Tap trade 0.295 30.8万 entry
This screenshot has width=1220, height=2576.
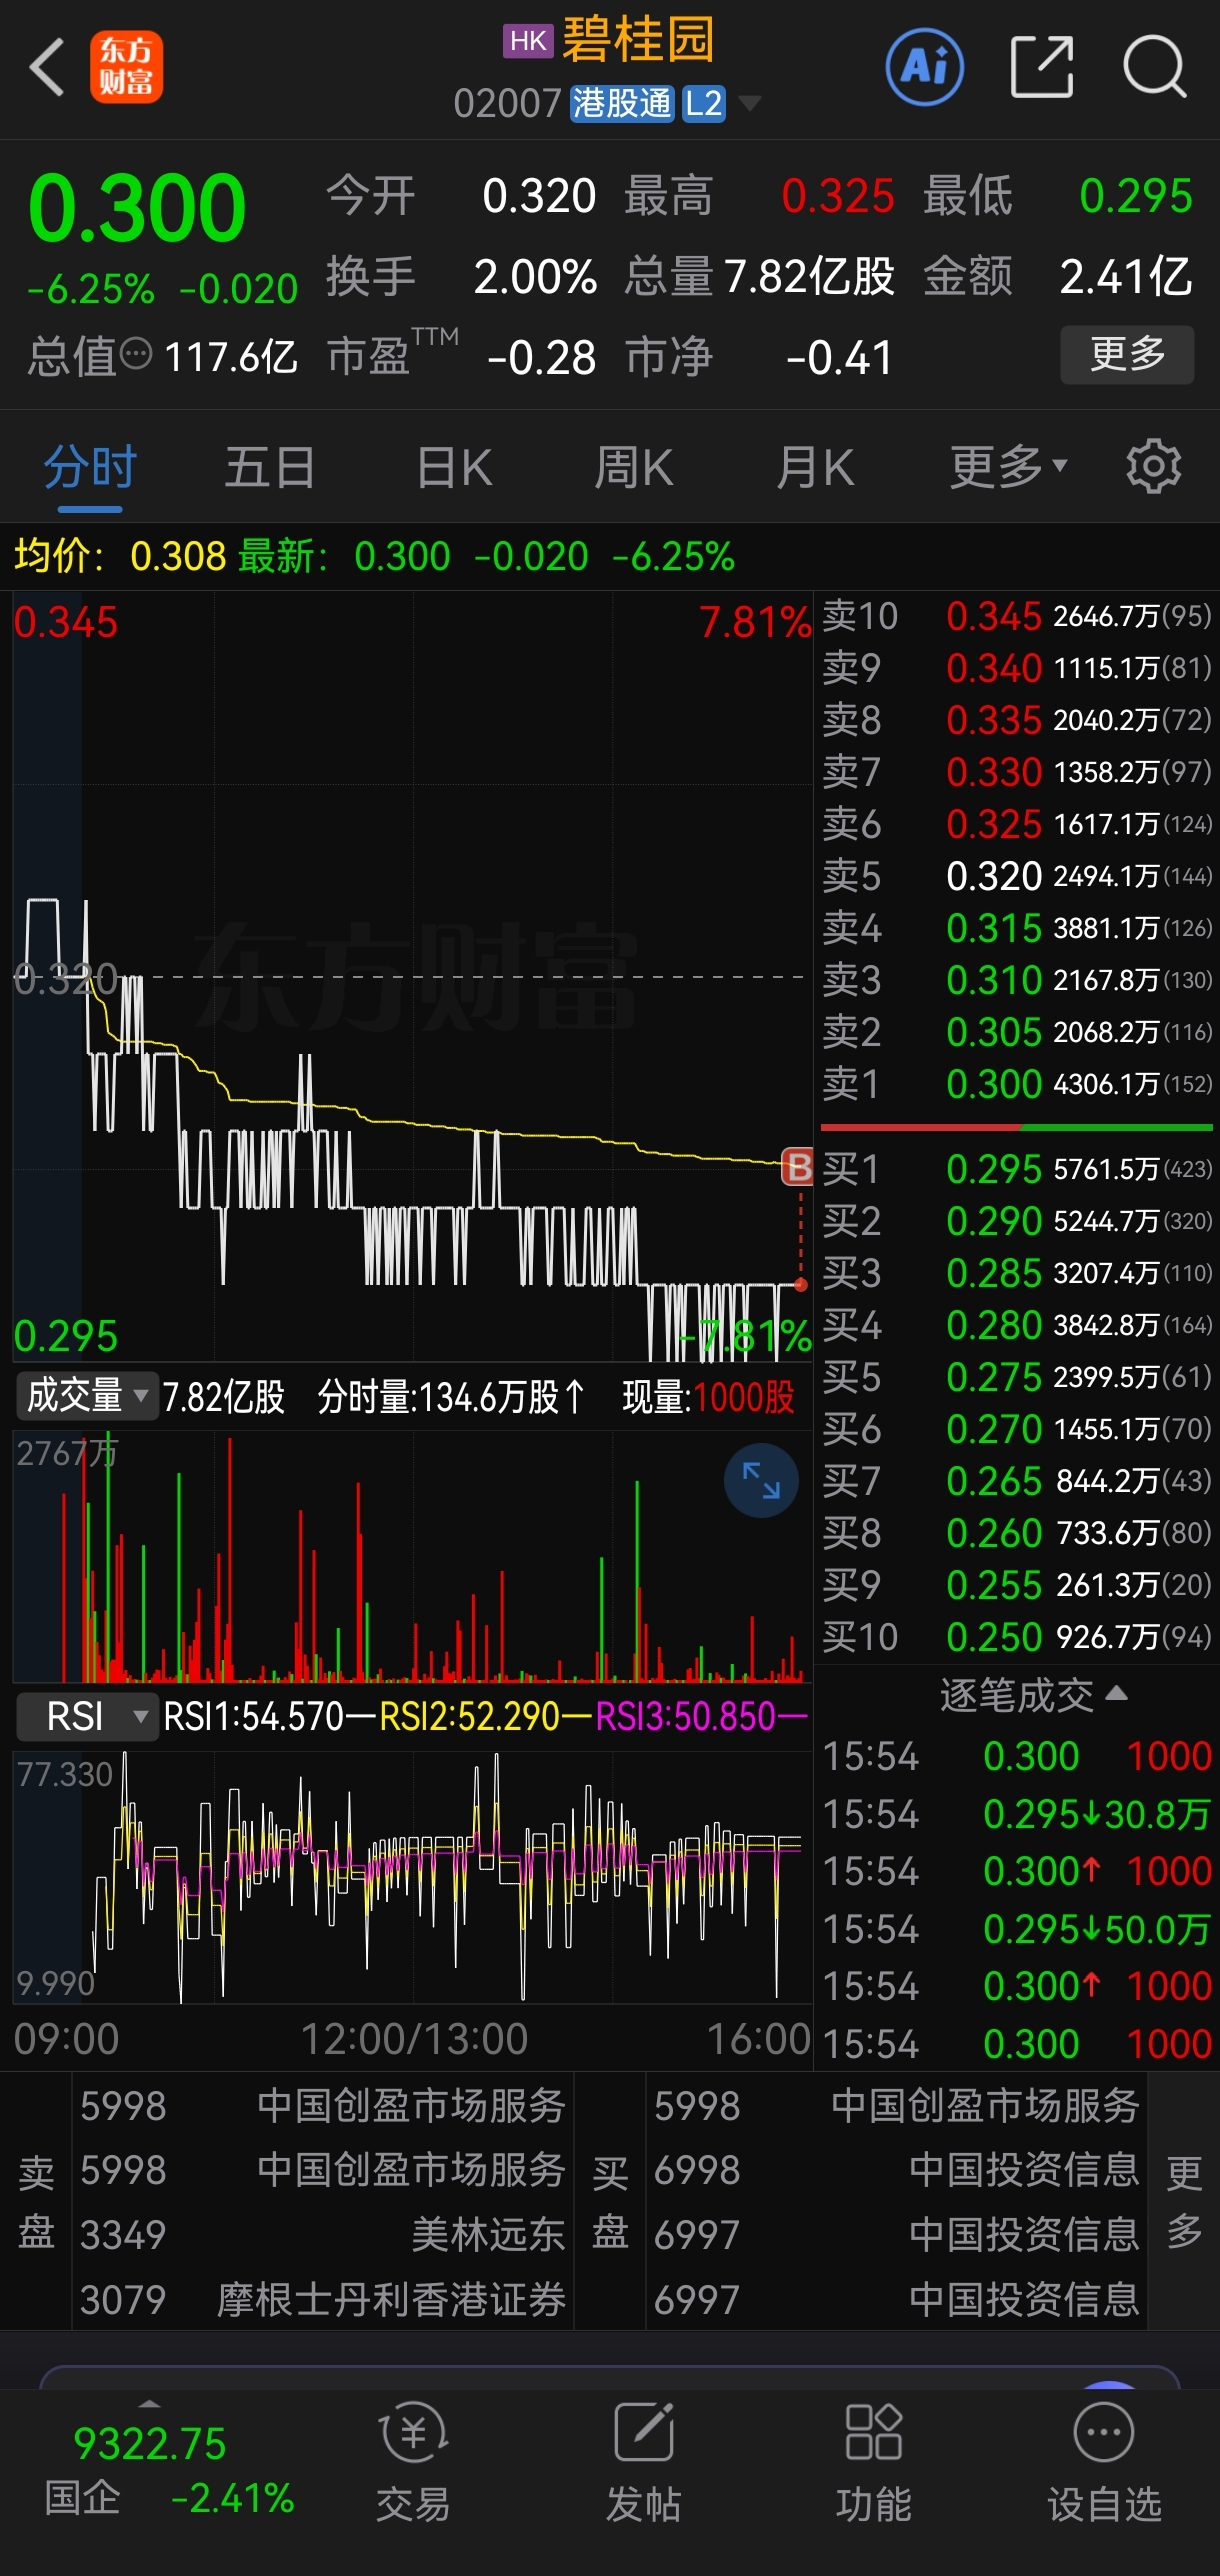coord(1017,1814)
